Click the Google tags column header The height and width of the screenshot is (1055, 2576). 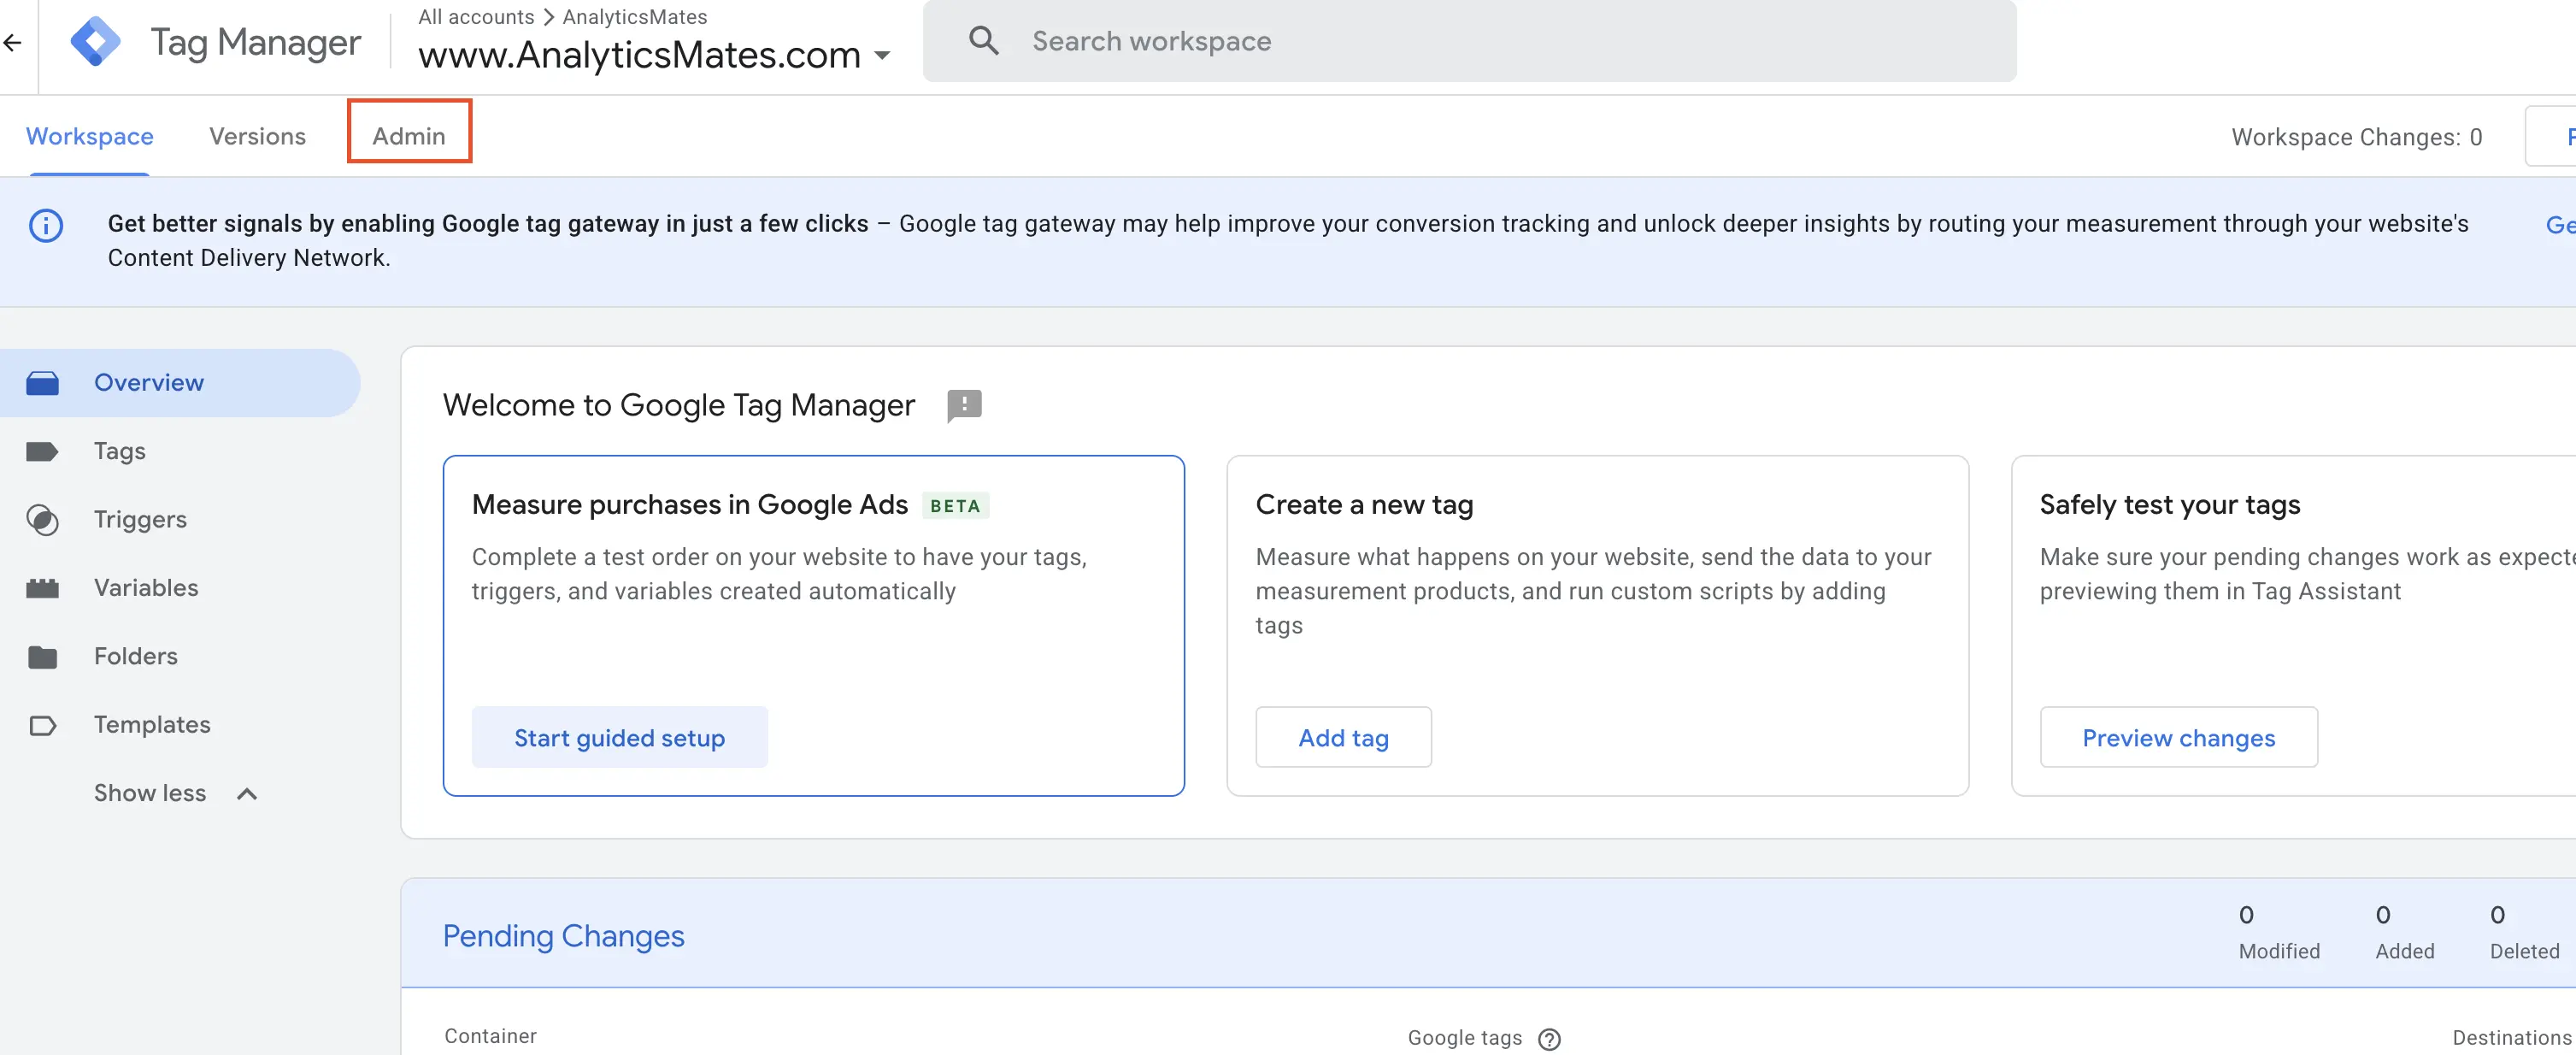coord(1465,1039)
